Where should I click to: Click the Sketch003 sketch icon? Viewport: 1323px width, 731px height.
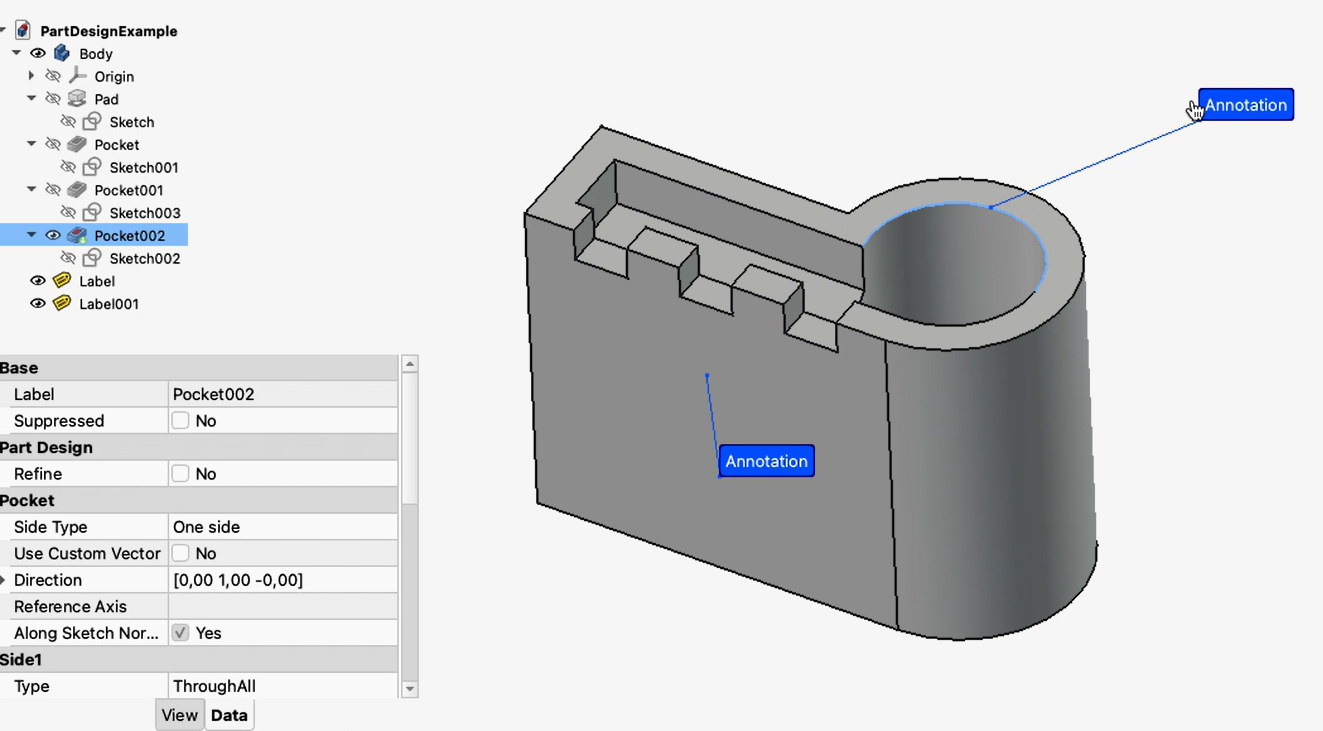coord(92,212)
